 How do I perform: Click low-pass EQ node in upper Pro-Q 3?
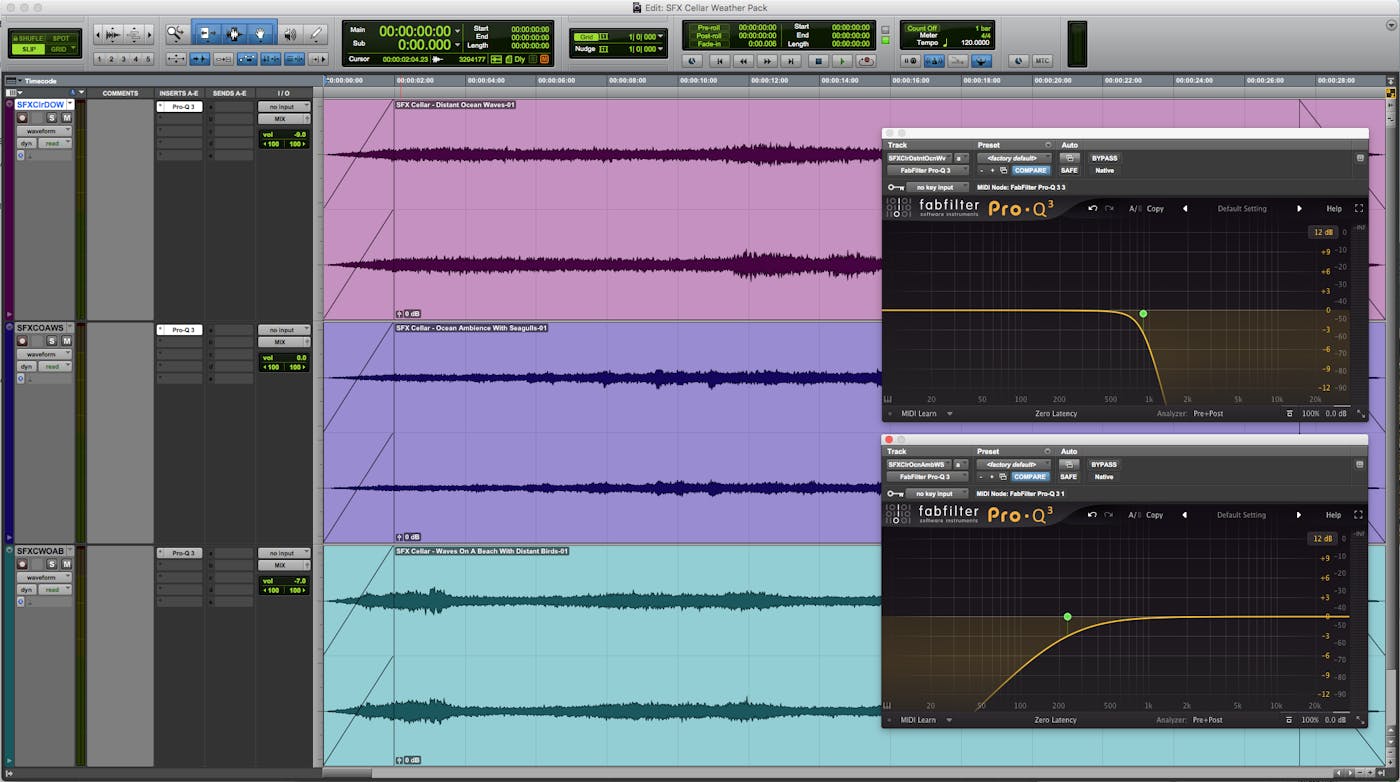(1143, 314)
